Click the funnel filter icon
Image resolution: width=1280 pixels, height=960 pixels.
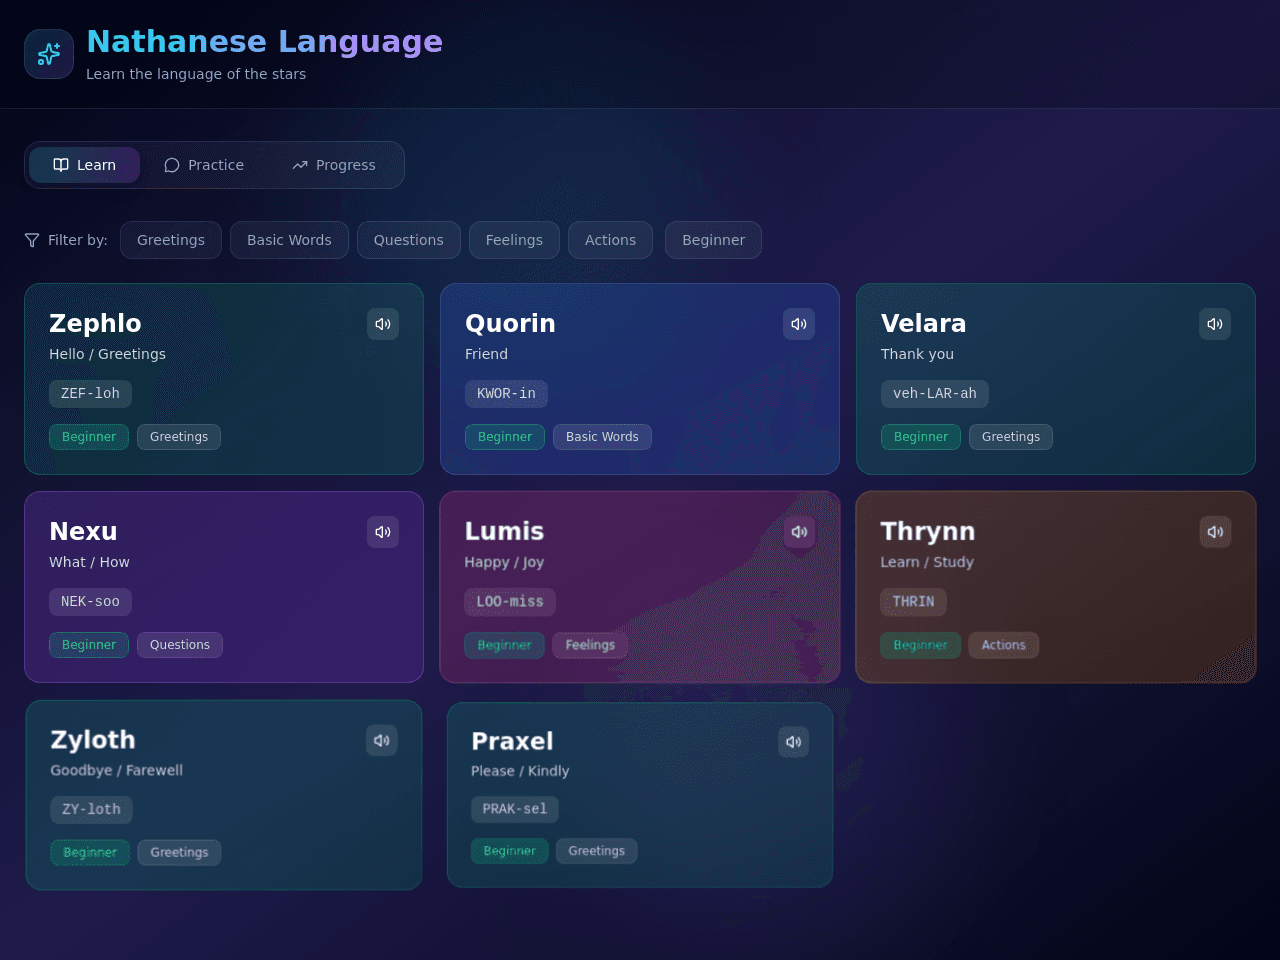[32, 240]
